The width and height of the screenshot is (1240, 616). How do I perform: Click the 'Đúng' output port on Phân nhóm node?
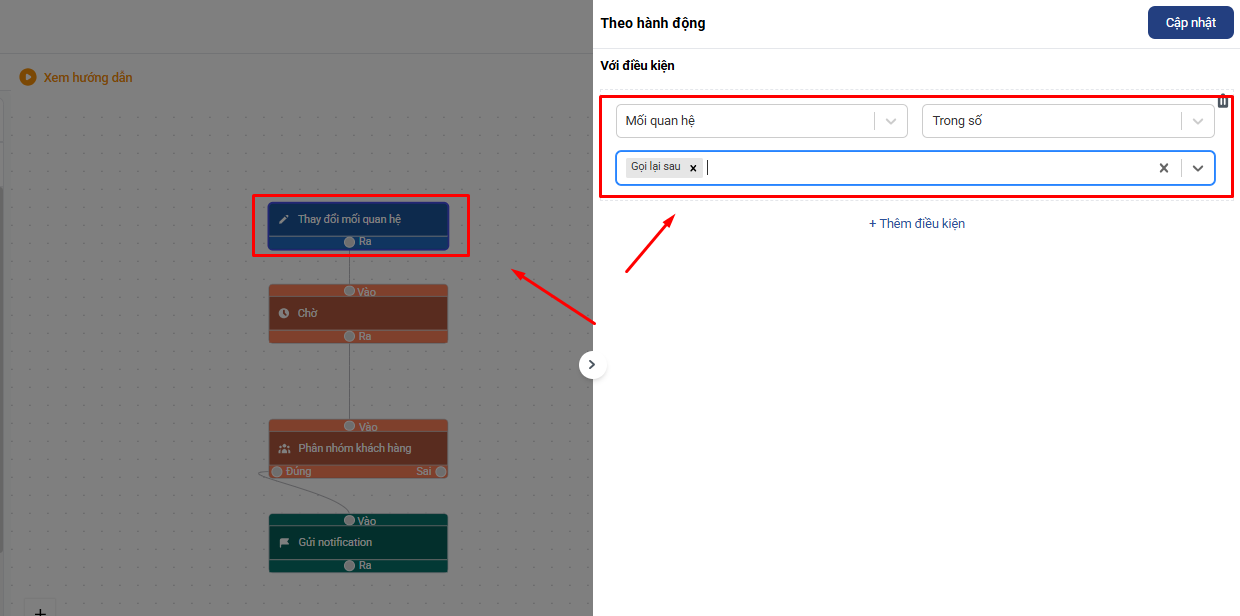(277, 471)
